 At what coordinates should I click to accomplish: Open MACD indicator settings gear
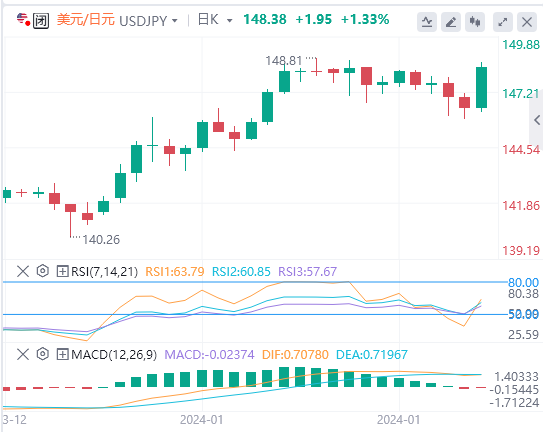point(43,354)
